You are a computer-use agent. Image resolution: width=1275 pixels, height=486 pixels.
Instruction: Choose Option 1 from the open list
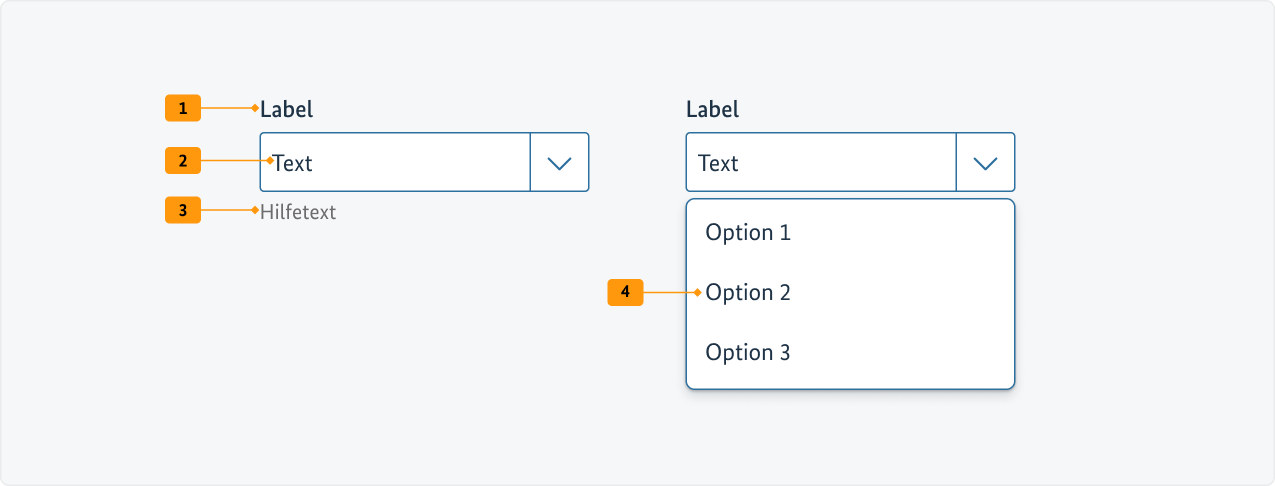[x=748, y=233]
